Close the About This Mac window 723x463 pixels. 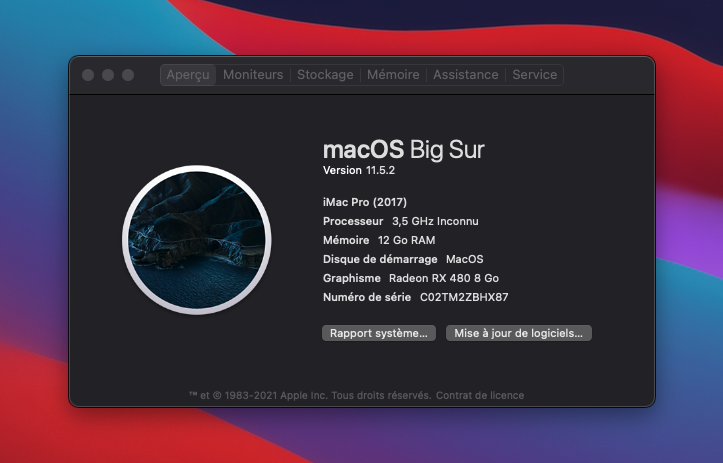point(88,75)
